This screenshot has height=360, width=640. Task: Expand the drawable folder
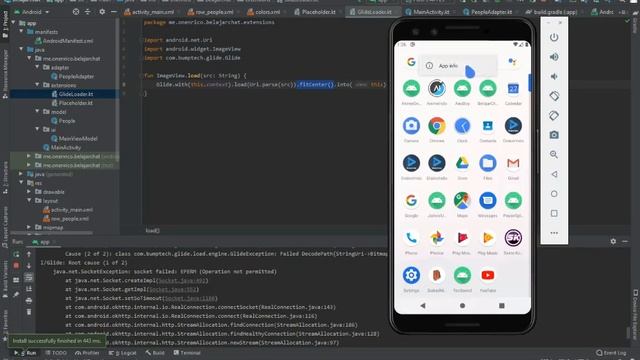click(x=29, y=192)
